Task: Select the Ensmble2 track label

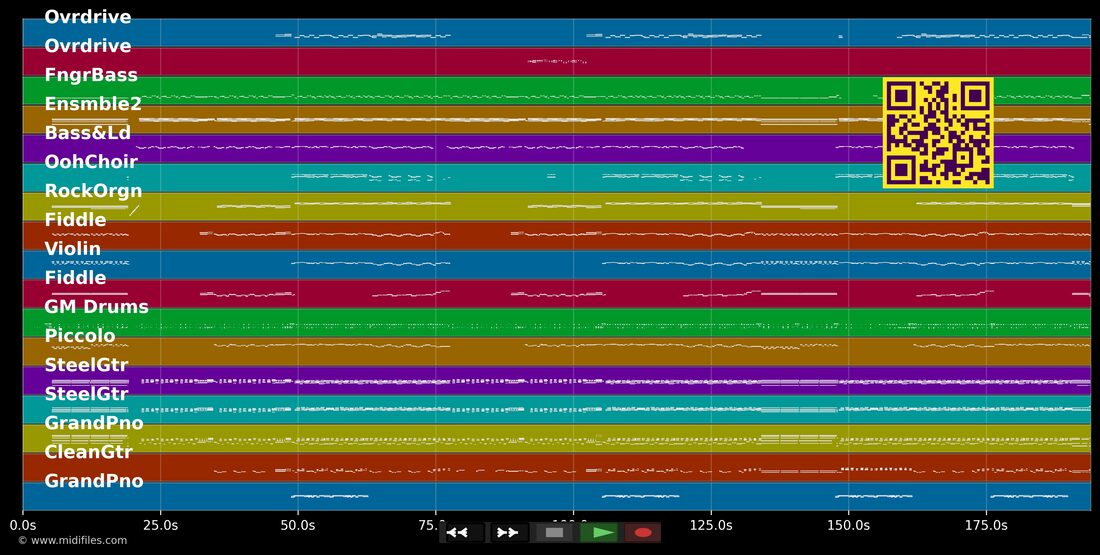Action: [93, 104]
